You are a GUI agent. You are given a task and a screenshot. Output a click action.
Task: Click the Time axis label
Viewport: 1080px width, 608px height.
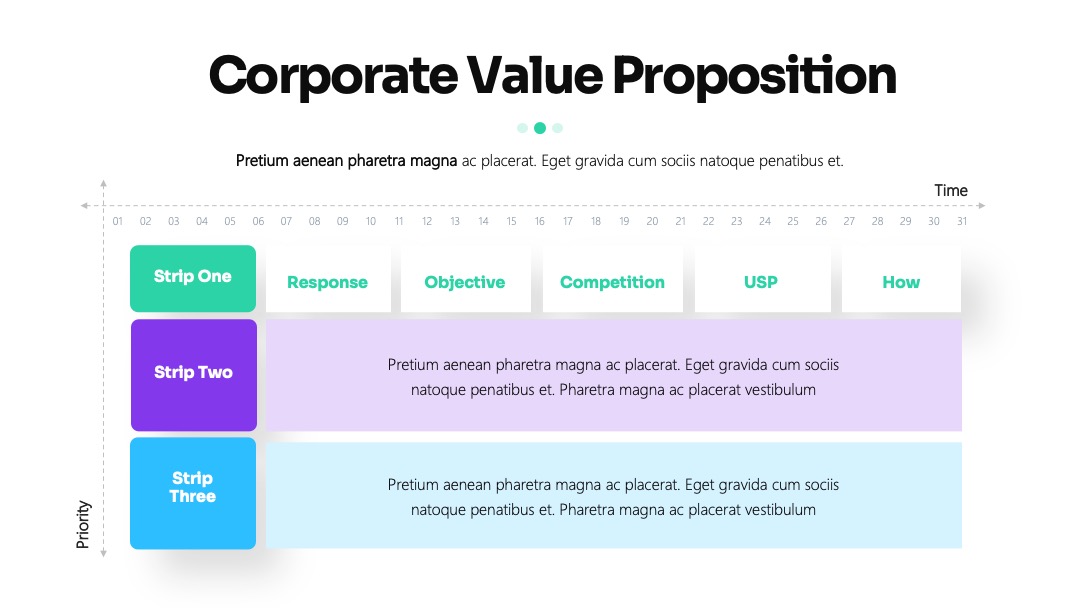951,191
